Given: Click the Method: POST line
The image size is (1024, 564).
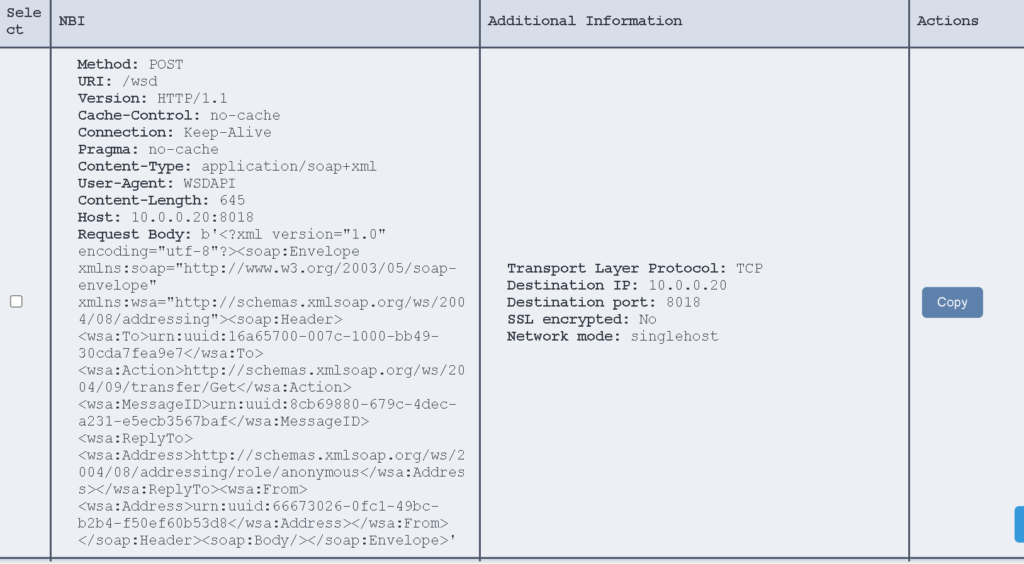Looking at the screenshot, I should pyautogui.click(x=130, y=64).
